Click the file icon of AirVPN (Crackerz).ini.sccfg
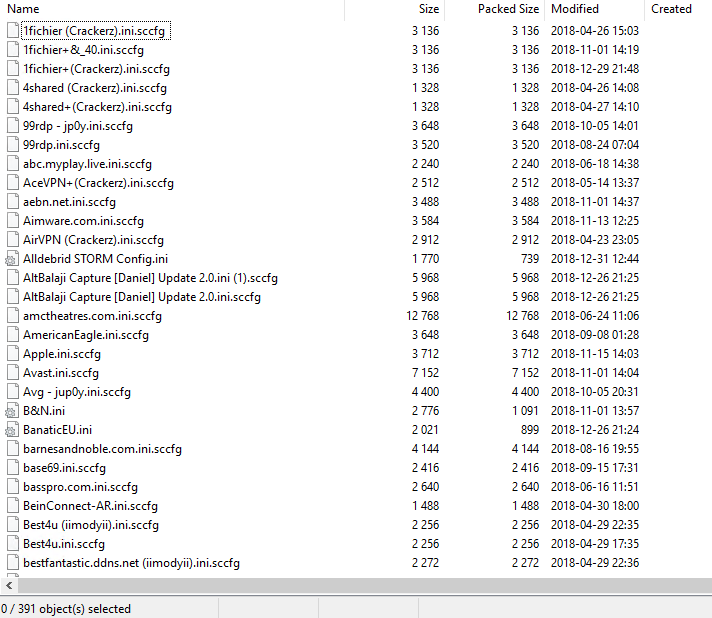This screenshot has width=712, height=618. click(x=13, y=239)
